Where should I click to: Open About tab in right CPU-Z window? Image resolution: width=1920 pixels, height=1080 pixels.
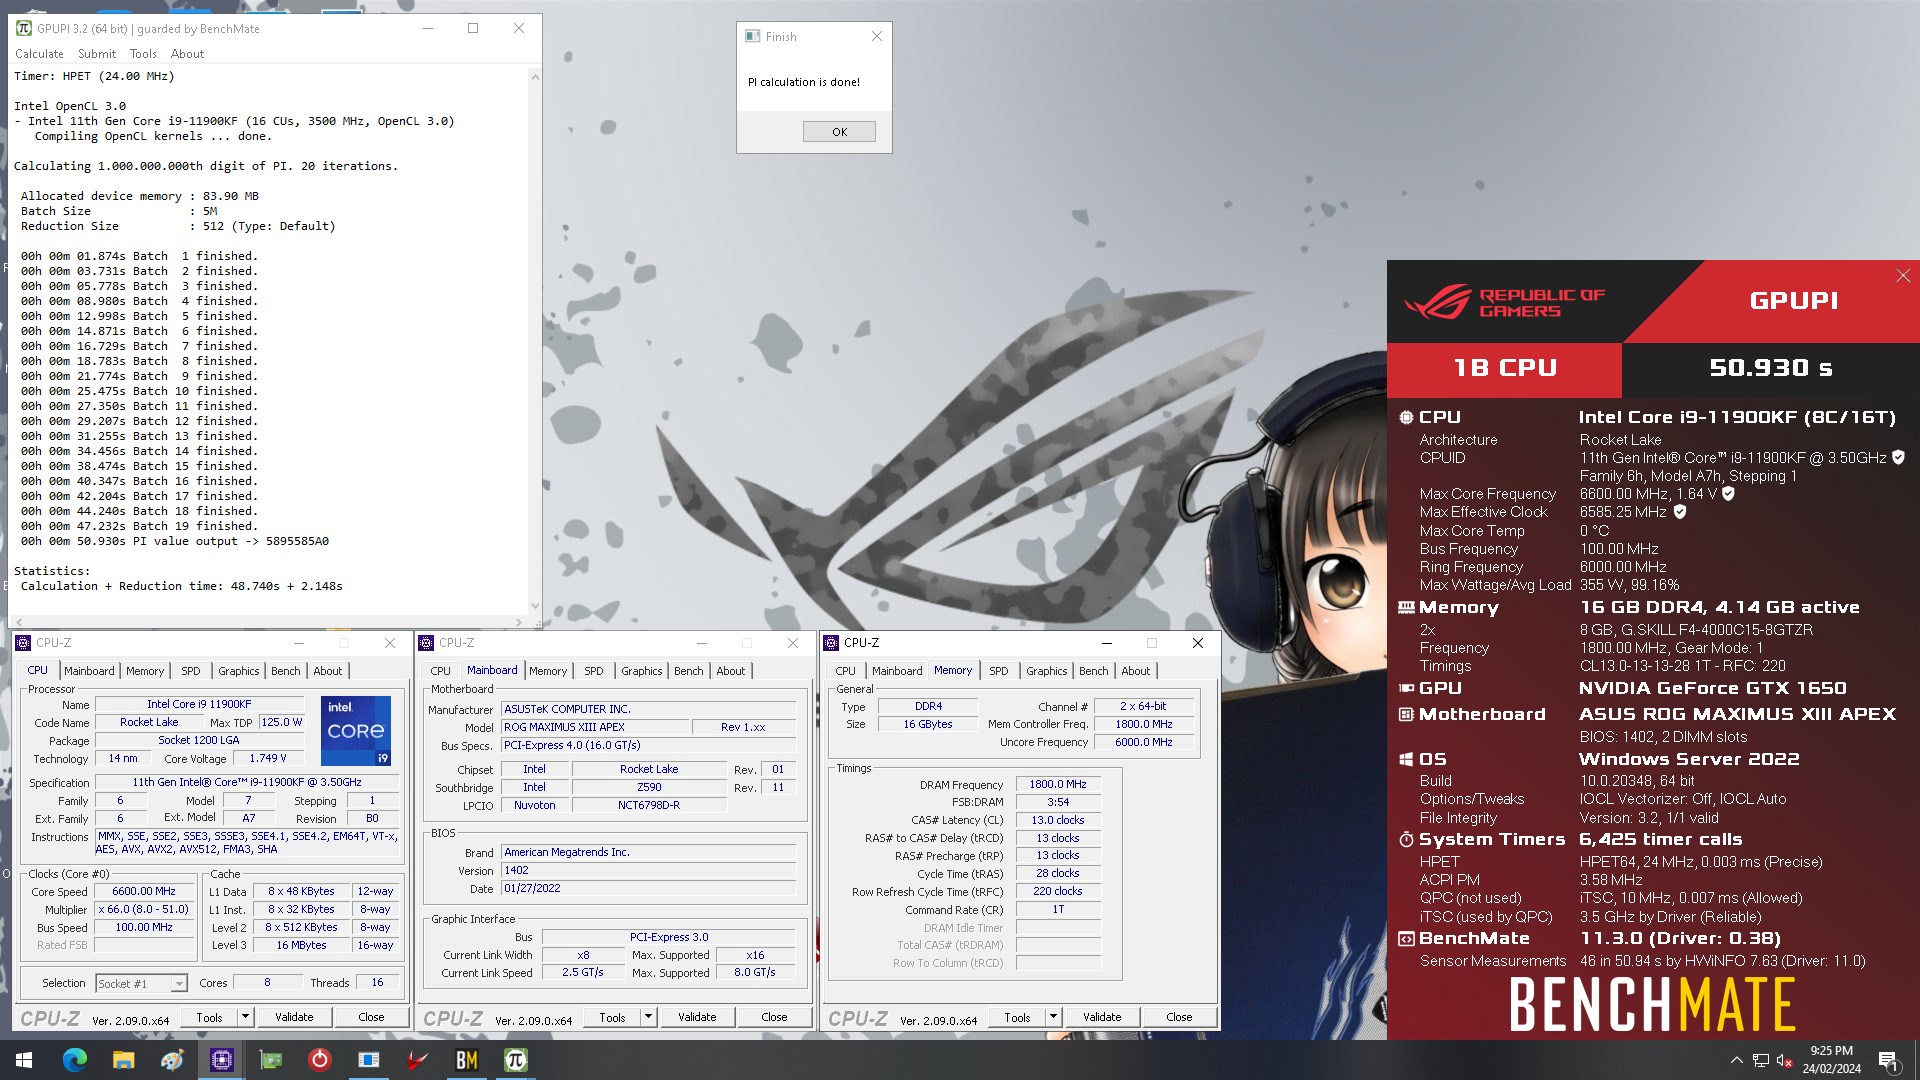[x=1135, y=671]
